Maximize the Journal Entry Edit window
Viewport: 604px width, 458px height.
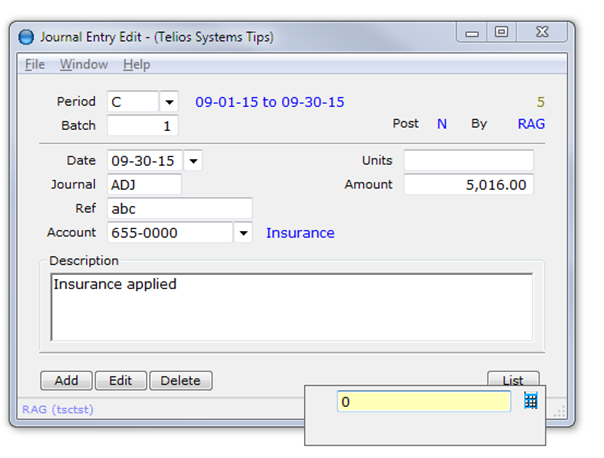(502, 33)
